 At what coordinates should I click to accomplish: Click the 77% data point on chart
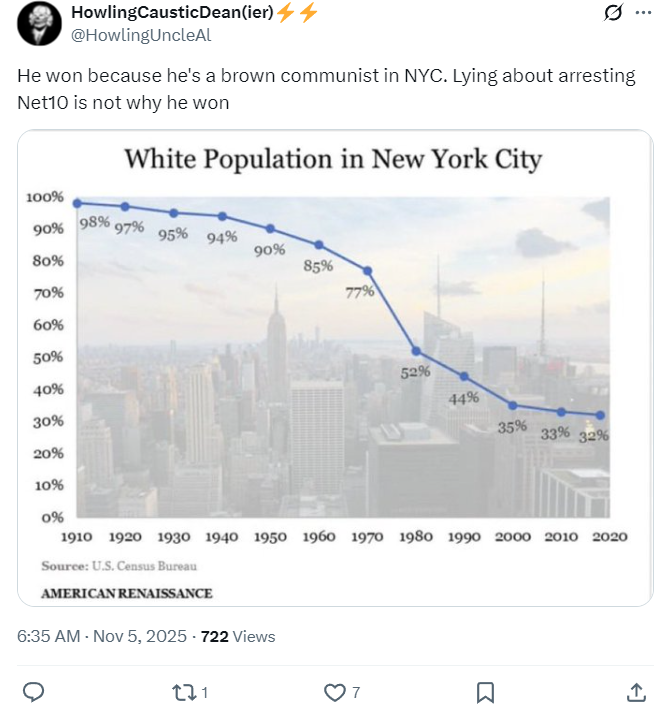[368, 271]
